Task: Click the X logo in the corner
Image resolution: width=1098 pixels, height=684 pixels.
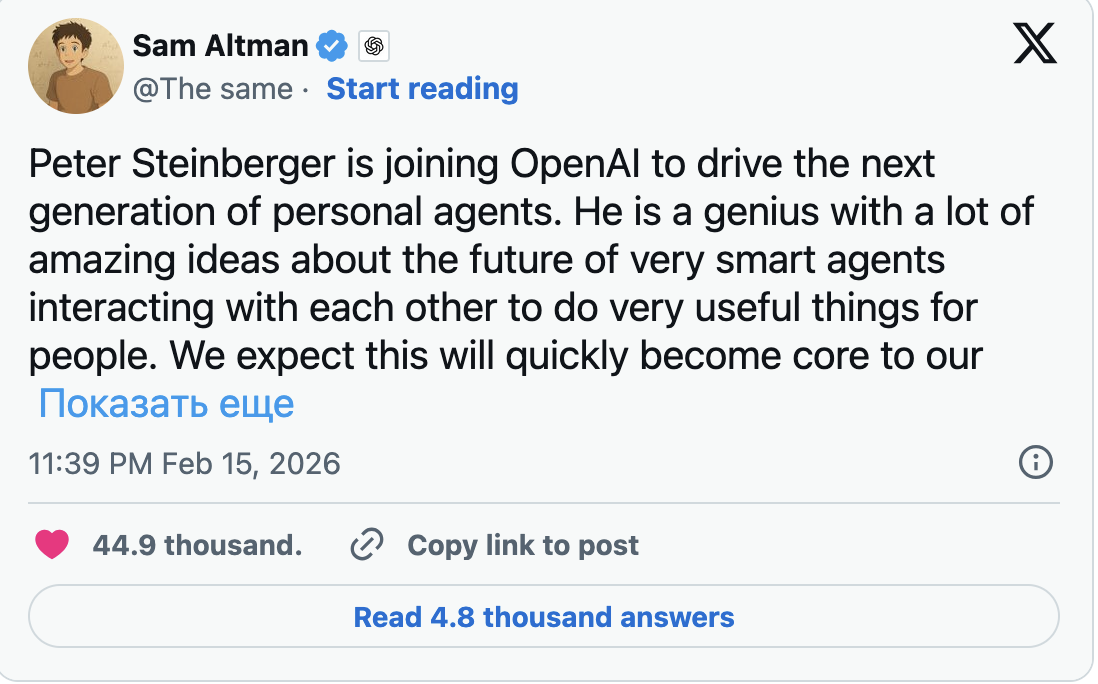Action: 1036,44
